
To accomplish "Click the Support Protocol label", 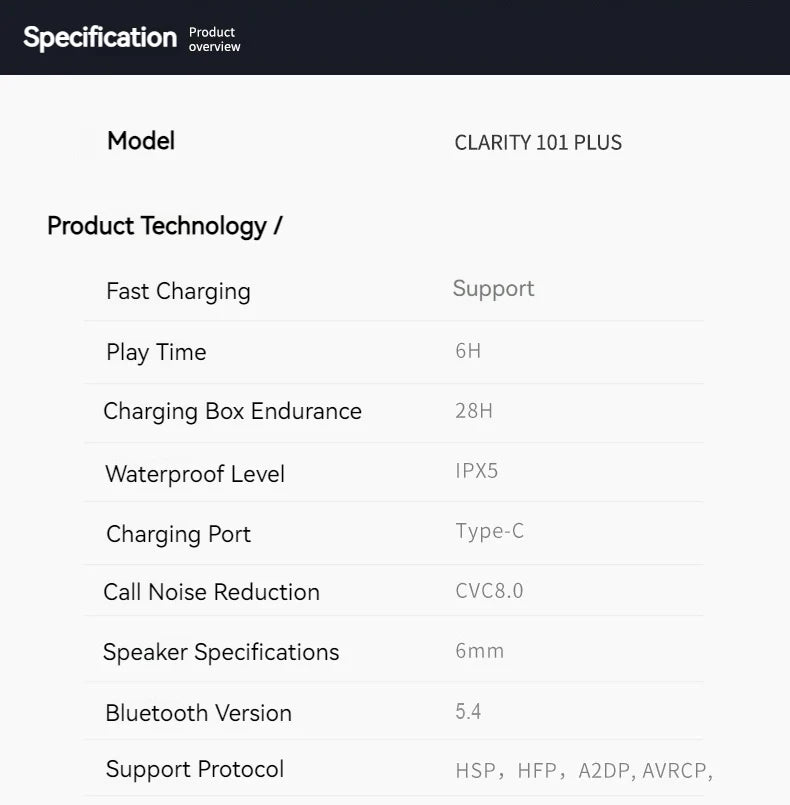I will tap(195, 770).
